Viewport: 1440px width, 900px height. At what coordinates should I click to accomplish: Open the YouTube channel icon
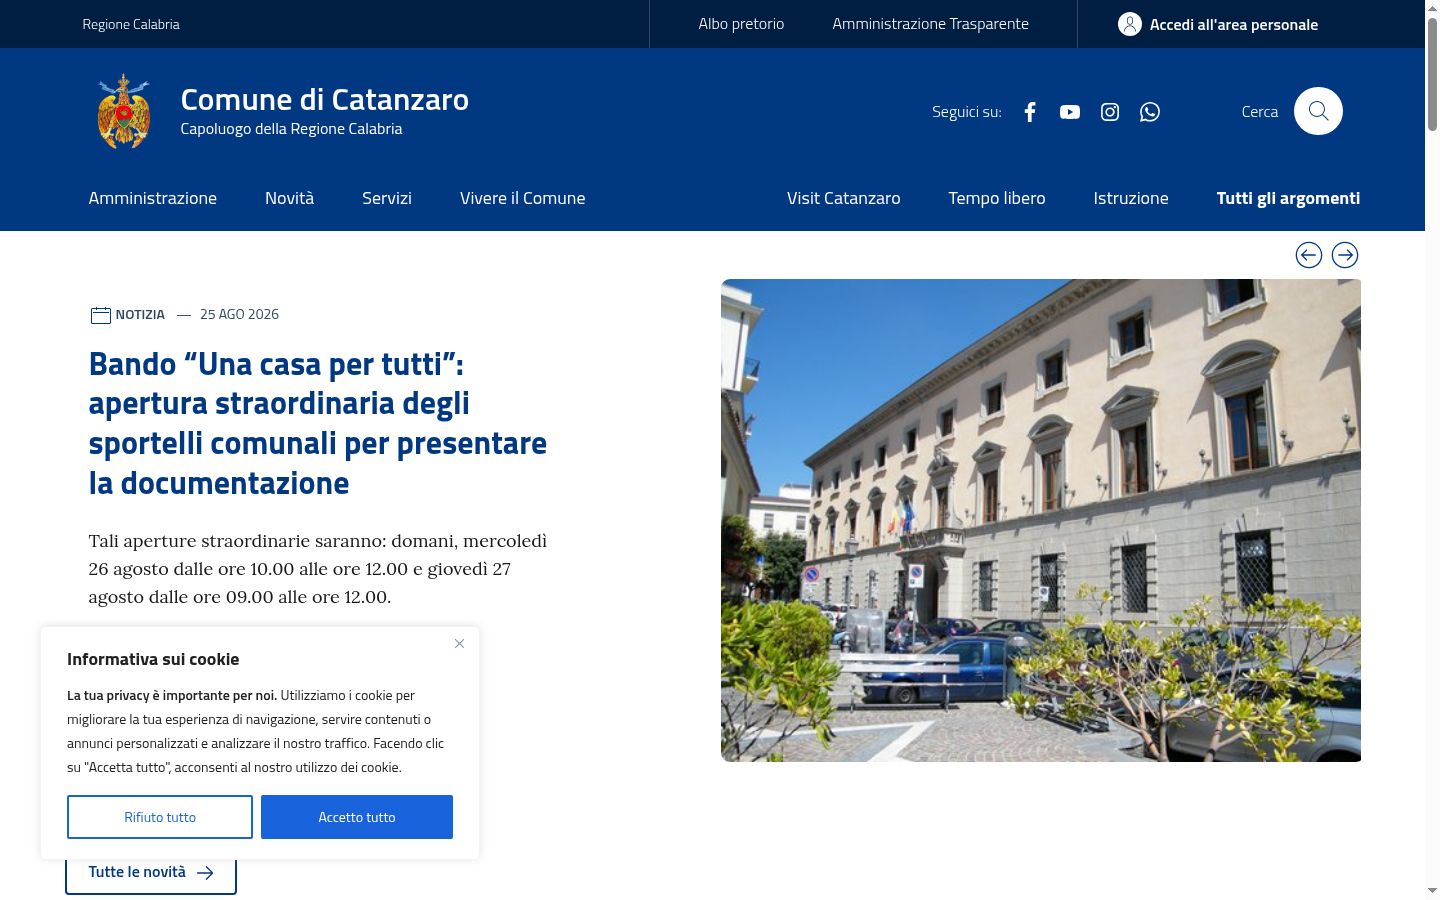pos(1070,112)
